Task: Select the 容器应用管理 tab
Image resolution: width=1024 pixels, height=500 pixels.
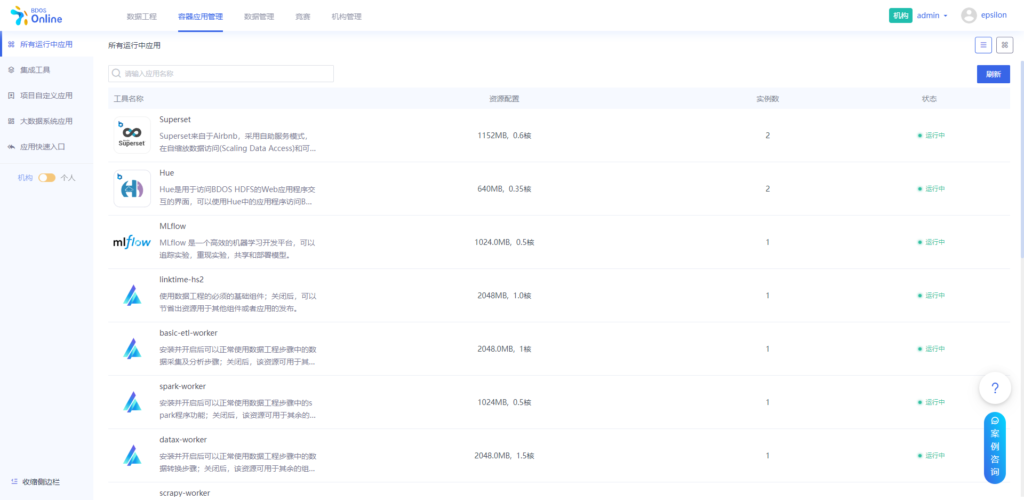Action: click(x=200, y=17)
